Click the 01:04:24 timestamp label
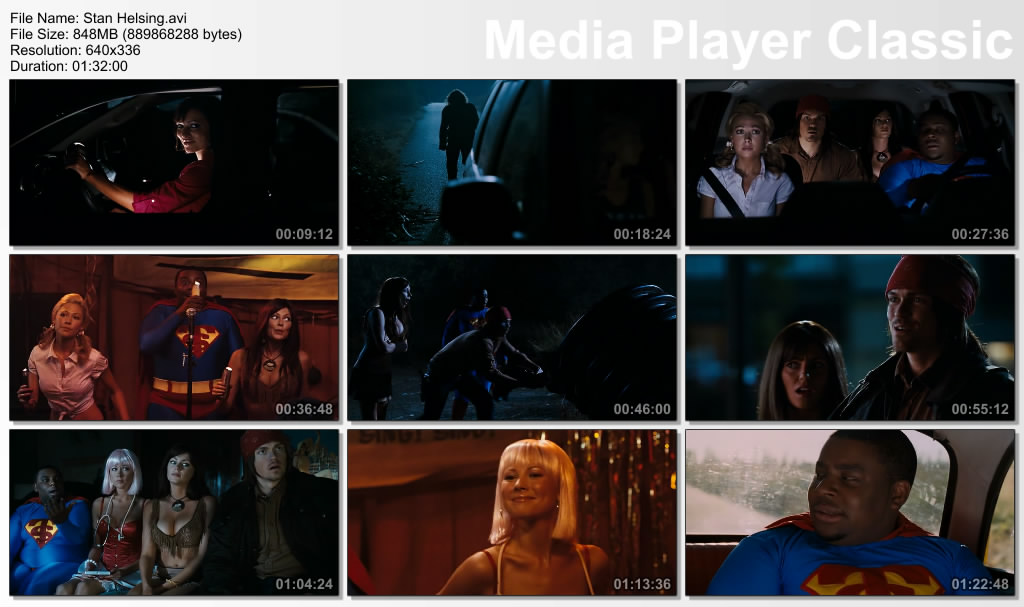This screenshot has height=607, width=1024. point(304,584)
